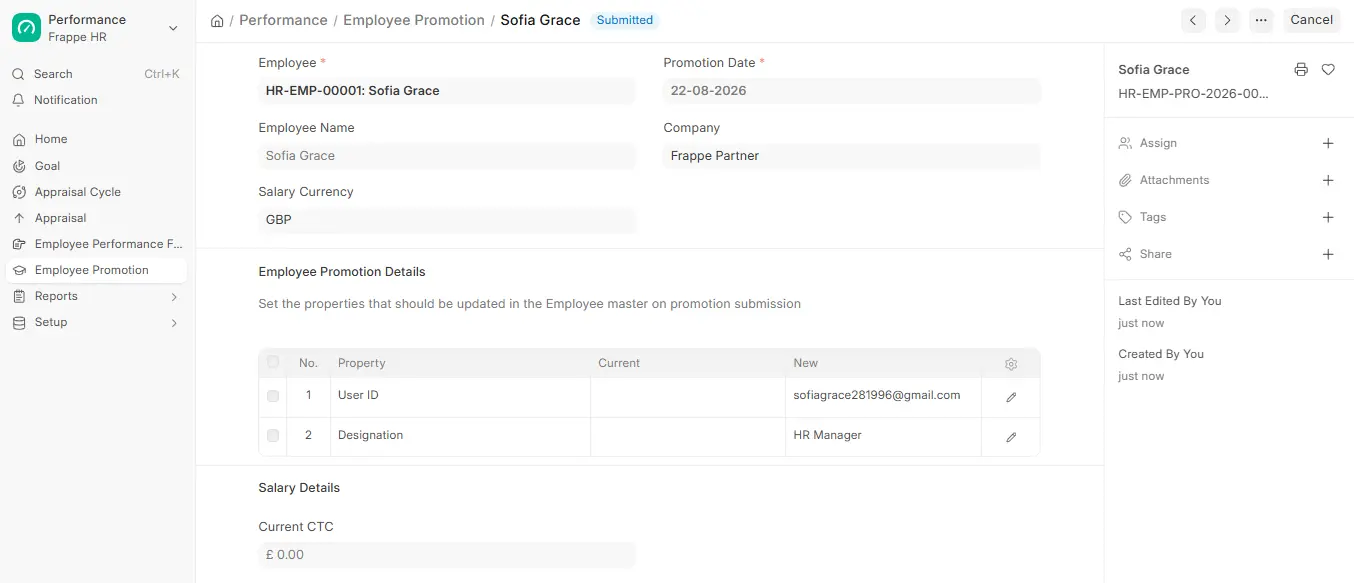Expand the Setup section chevron
The width and height of the screenshot is (1354, 583).
(x=174, y=323)
